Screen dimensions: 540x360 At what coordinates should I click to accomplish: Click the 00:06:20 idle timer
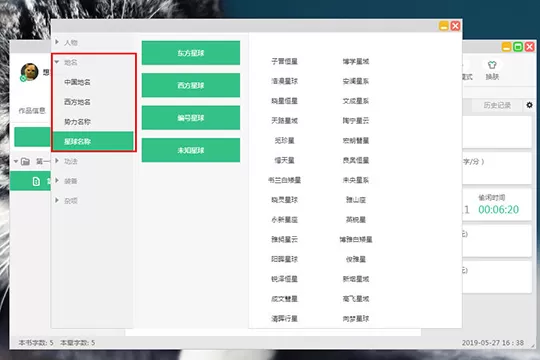[498, 209]
